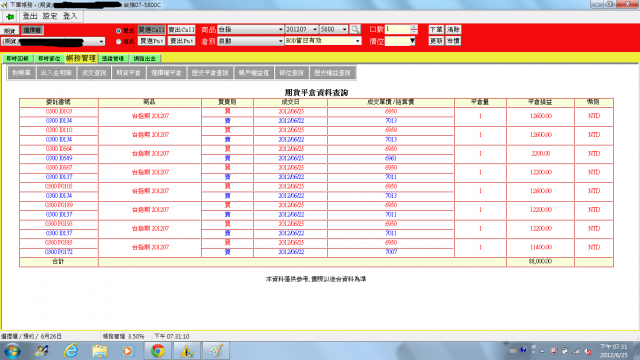Open the 對帳單 statement sub-tab

22,73
